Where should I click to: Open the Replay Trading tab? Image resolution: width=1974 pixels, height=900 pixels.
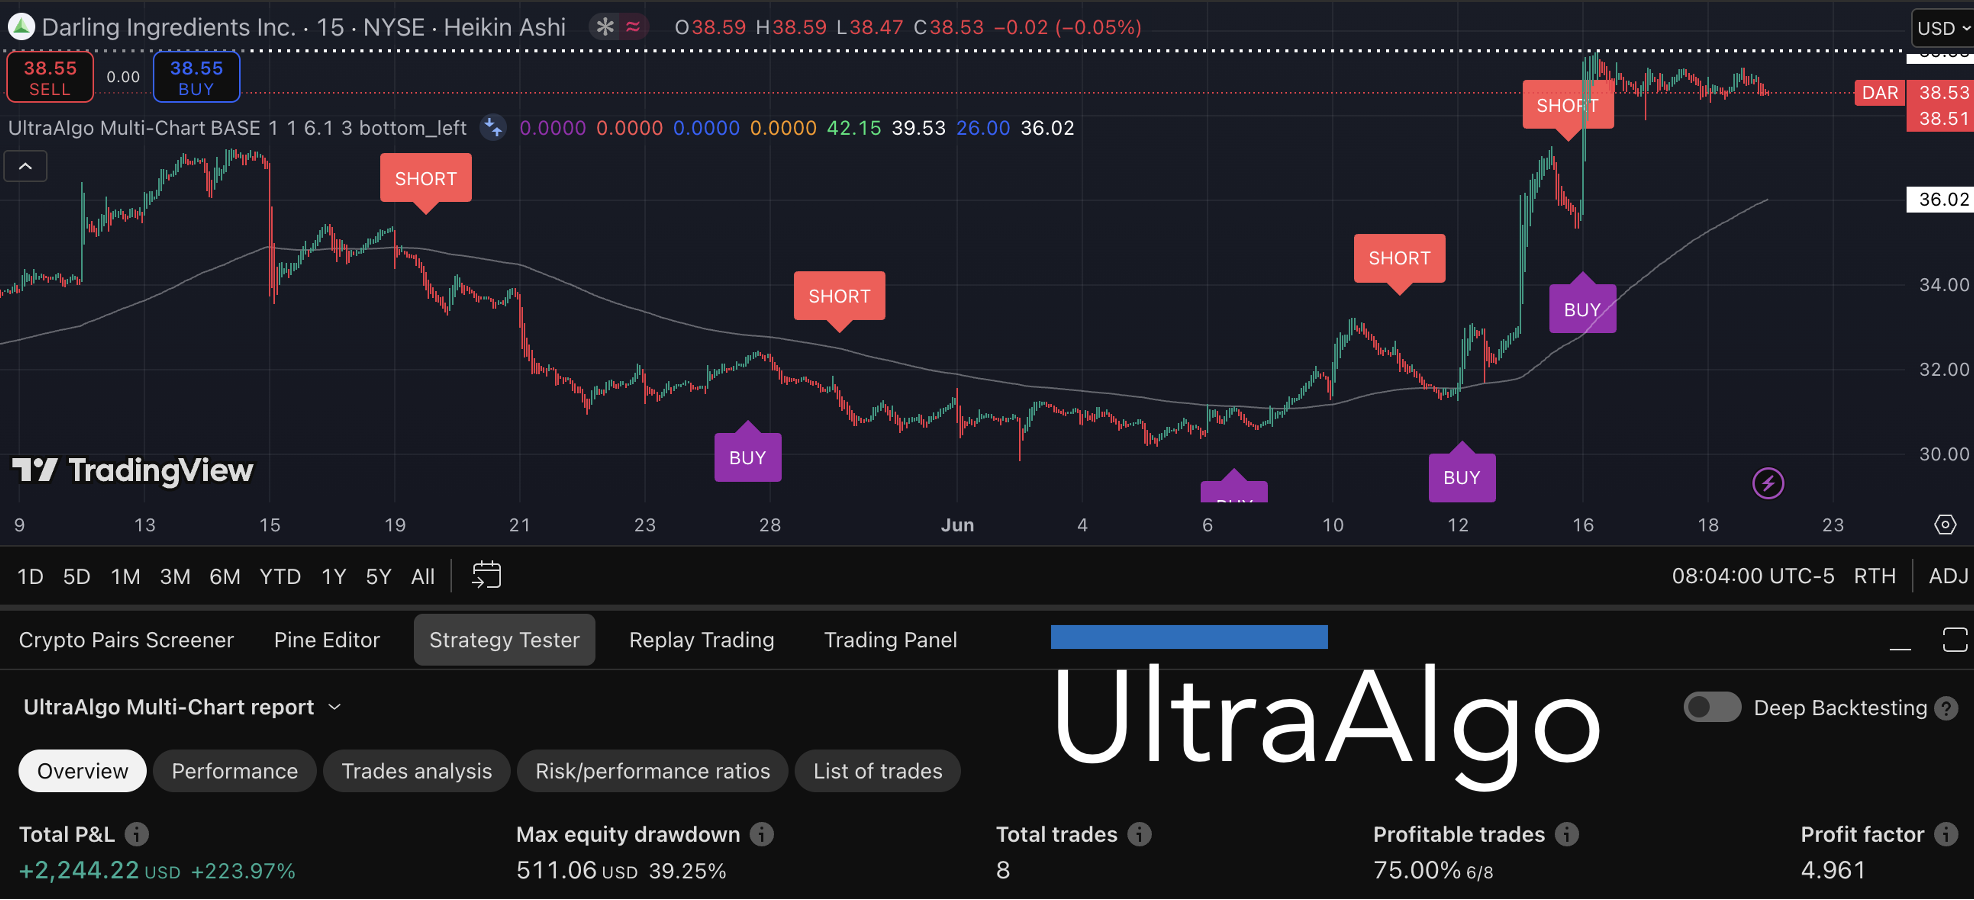tap(702, 640)
